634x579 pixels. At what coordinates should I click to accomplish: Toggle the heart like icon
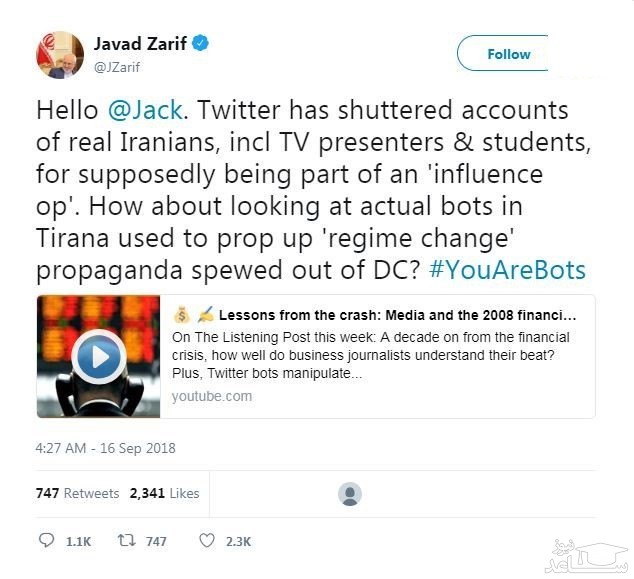(x=207, y=540)
